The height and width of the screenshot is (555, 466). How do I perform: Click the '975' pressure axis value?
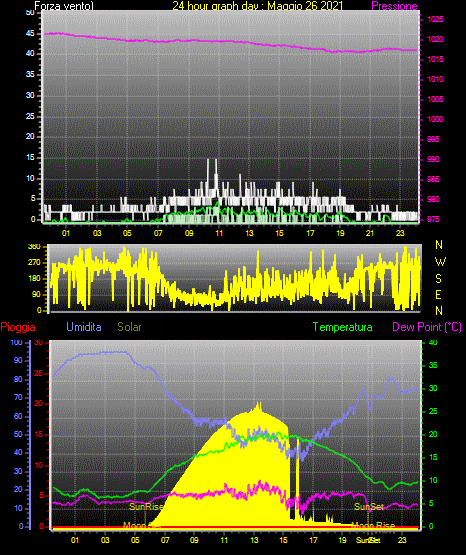433,219
